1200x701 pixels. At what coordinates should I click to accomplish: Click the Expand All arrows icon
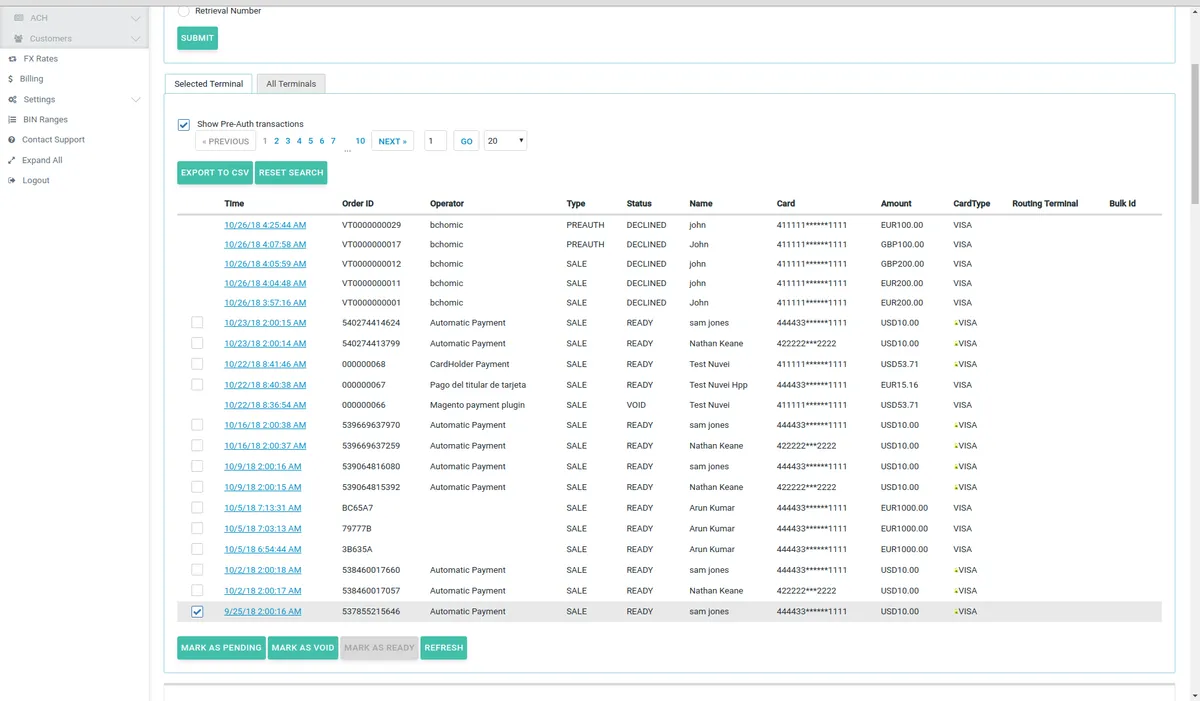(x=12, y=160)
